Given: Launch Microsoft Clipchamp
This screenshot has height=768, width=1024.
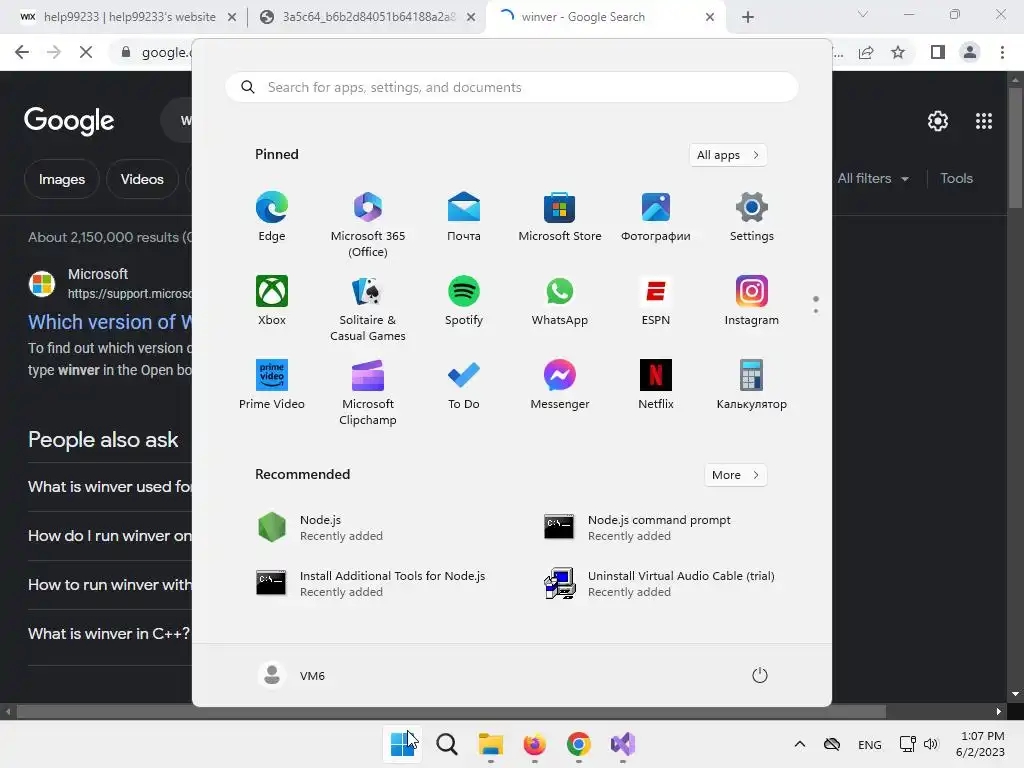Looking at the screenshot, I should [x=368, y=392].
